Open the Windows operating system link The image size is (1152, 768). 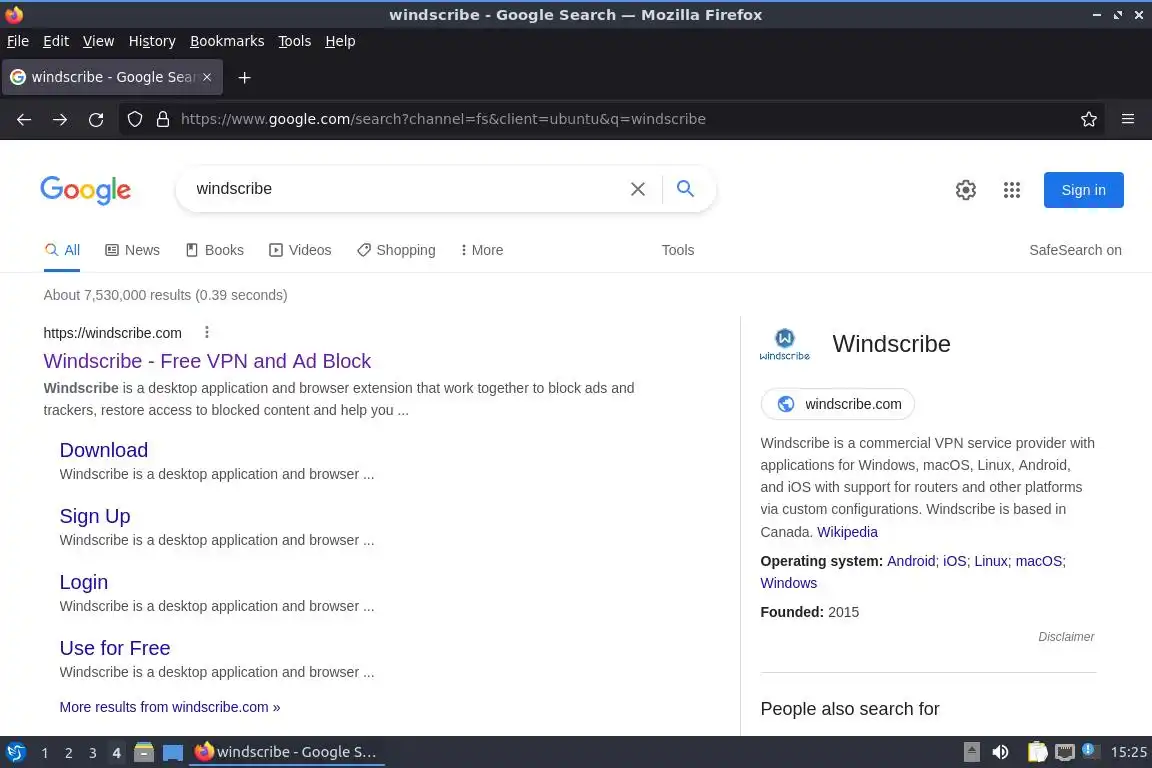coord(788,583)
